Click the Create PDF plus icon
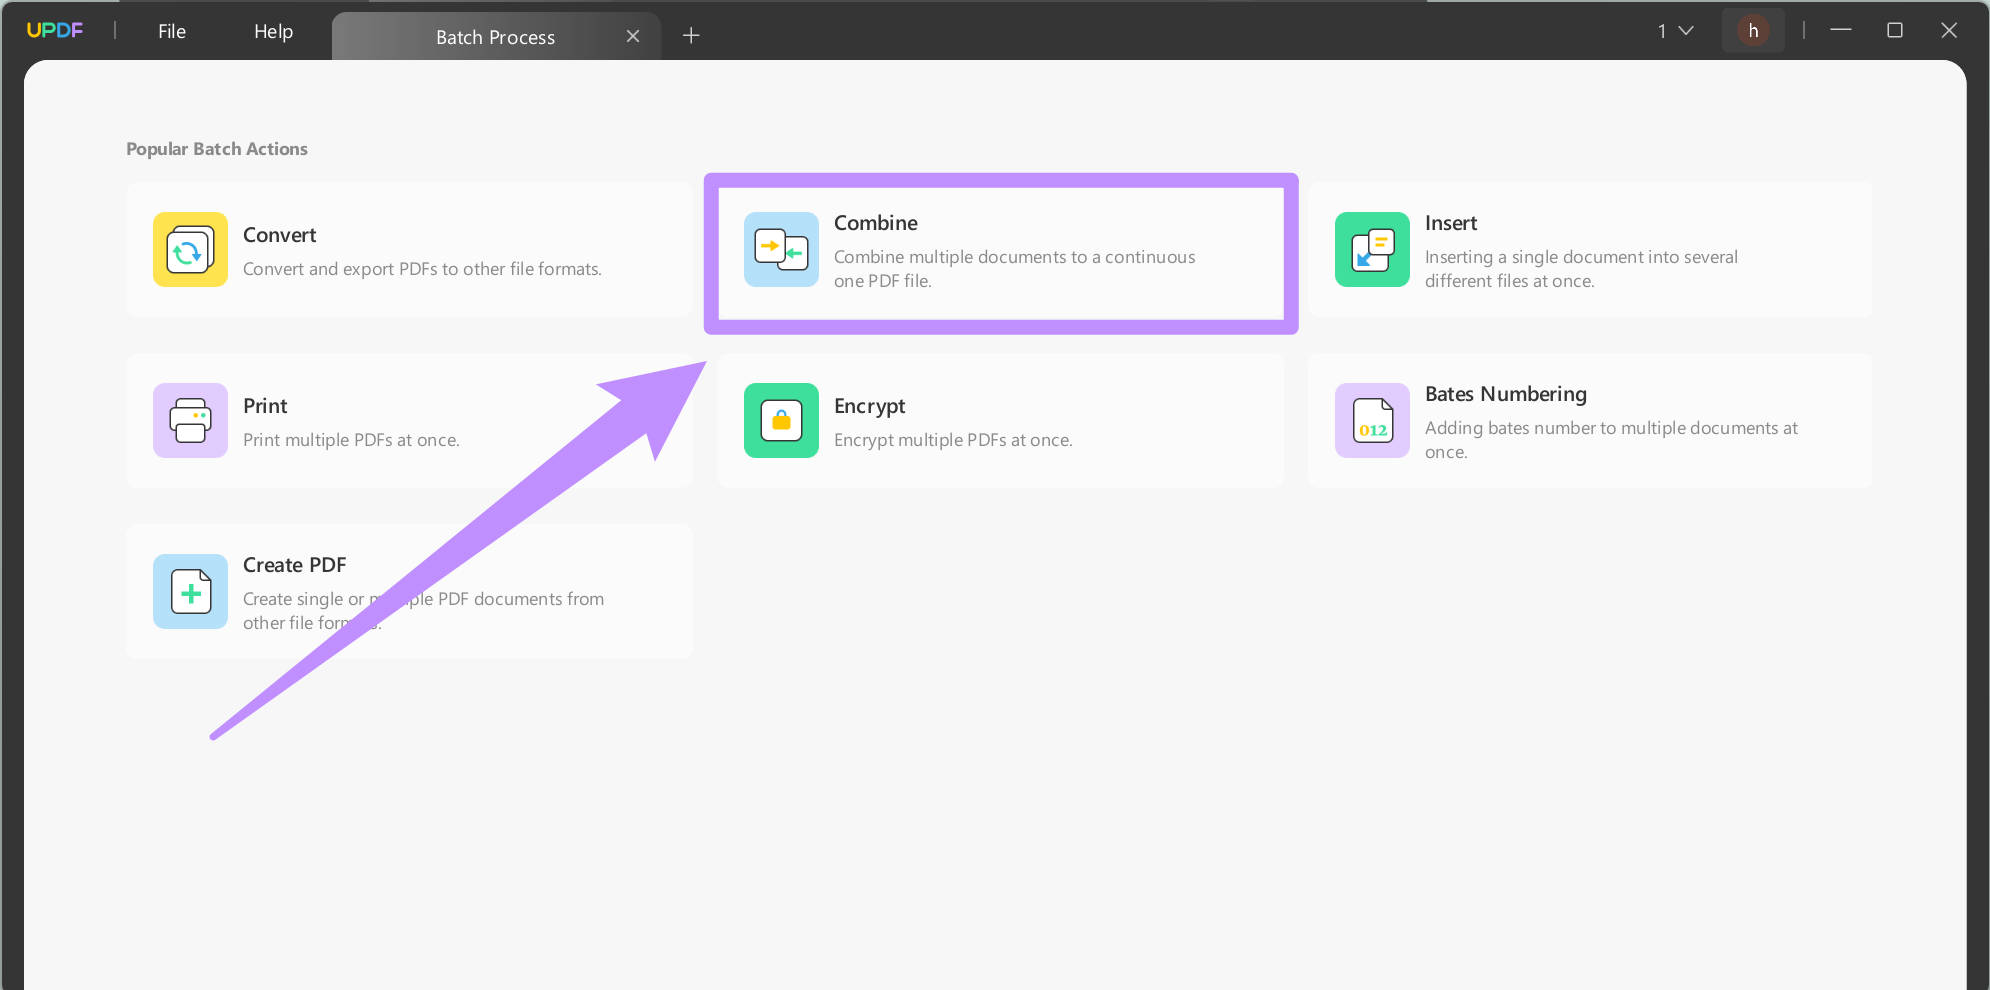 coord(190,592)
